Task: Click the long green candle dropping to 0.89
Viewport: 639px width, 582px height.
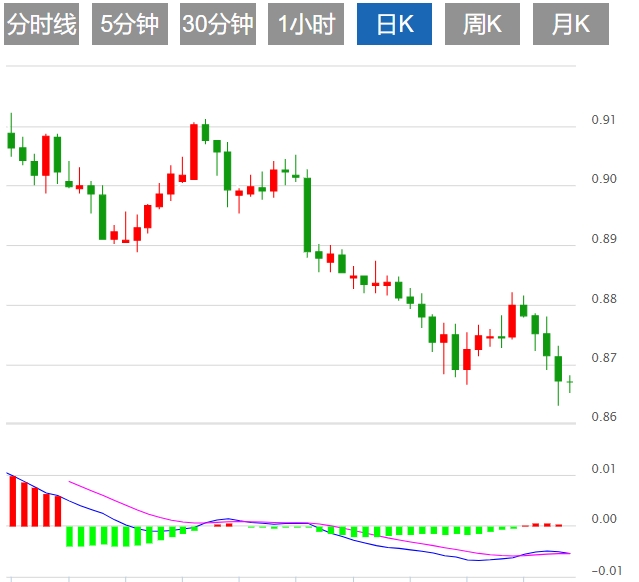Action: pos(307,214)
